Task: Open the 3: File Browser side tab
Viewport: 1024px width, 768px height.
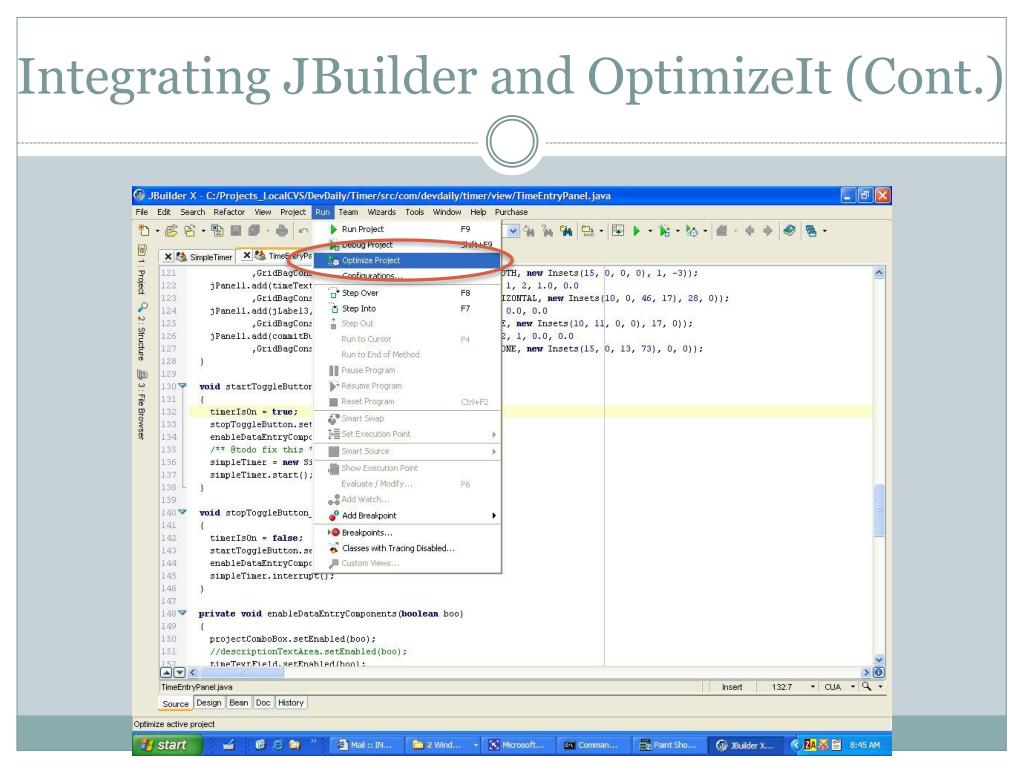Action: click(142, 405)
